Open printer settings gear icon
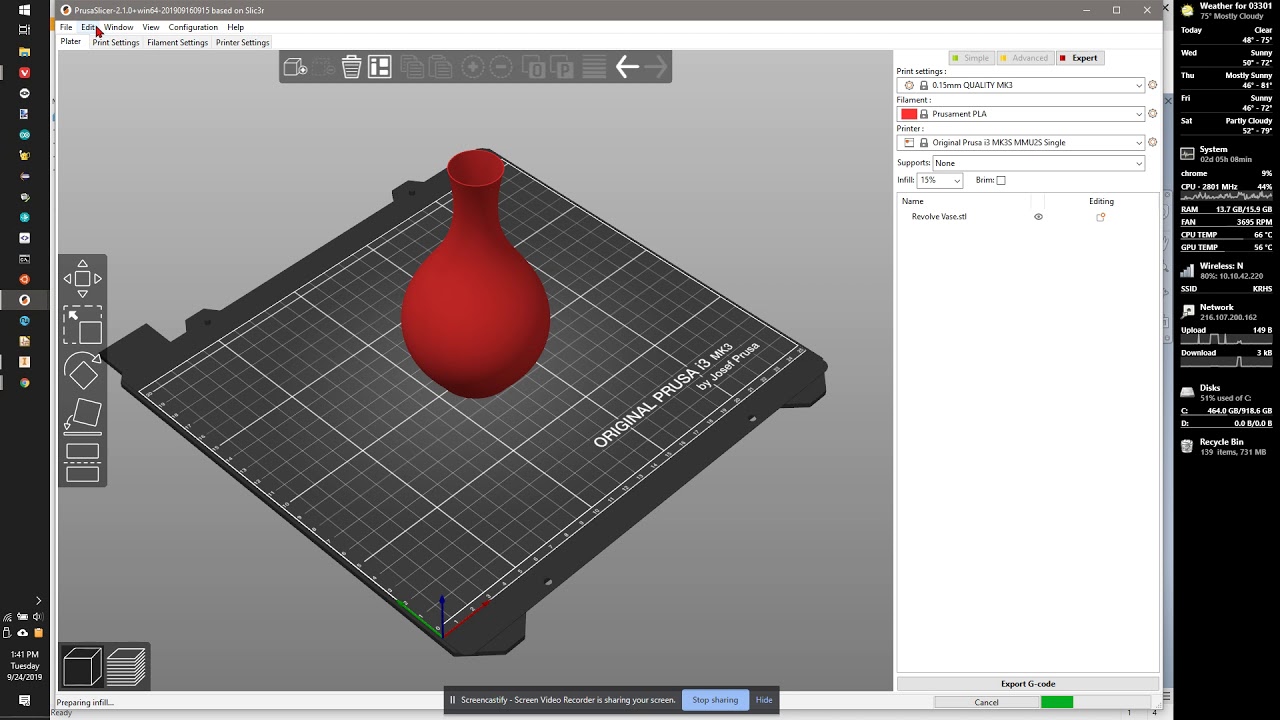The image size is (1280, 720). point(1152,142)
